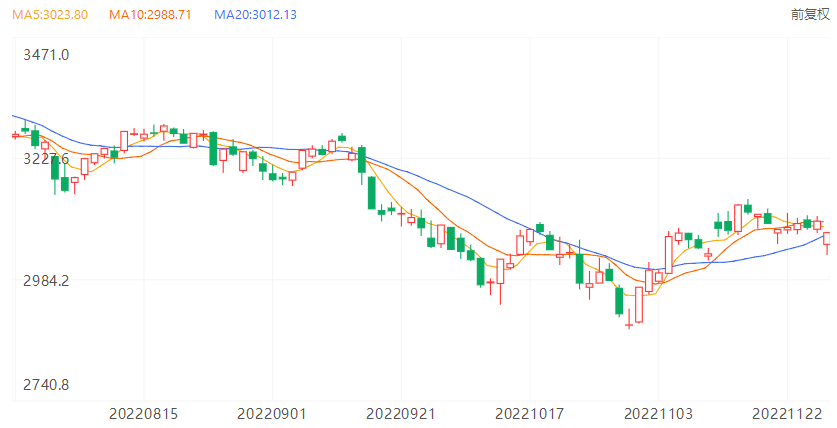Click the 3227.6 price axis label
Viewport: 837px width, 428px height.
(46, 159)
